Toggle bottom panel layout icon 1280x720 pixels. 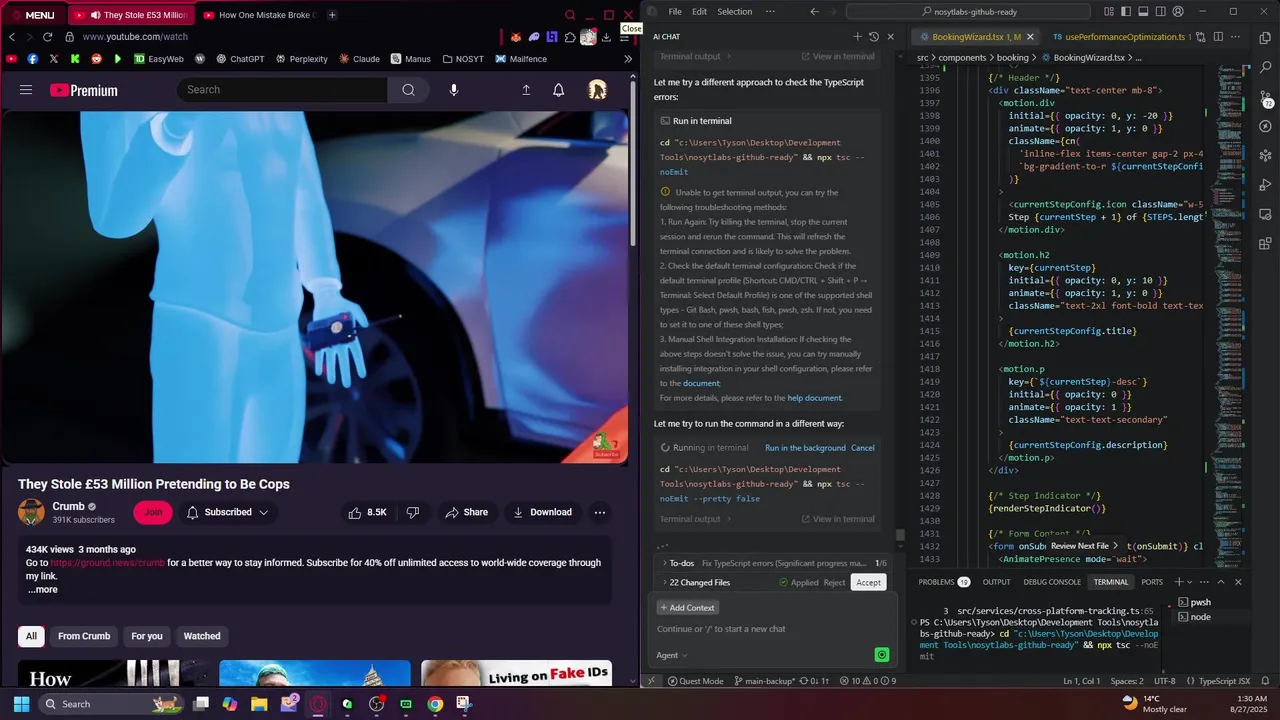coord(1143,12)
